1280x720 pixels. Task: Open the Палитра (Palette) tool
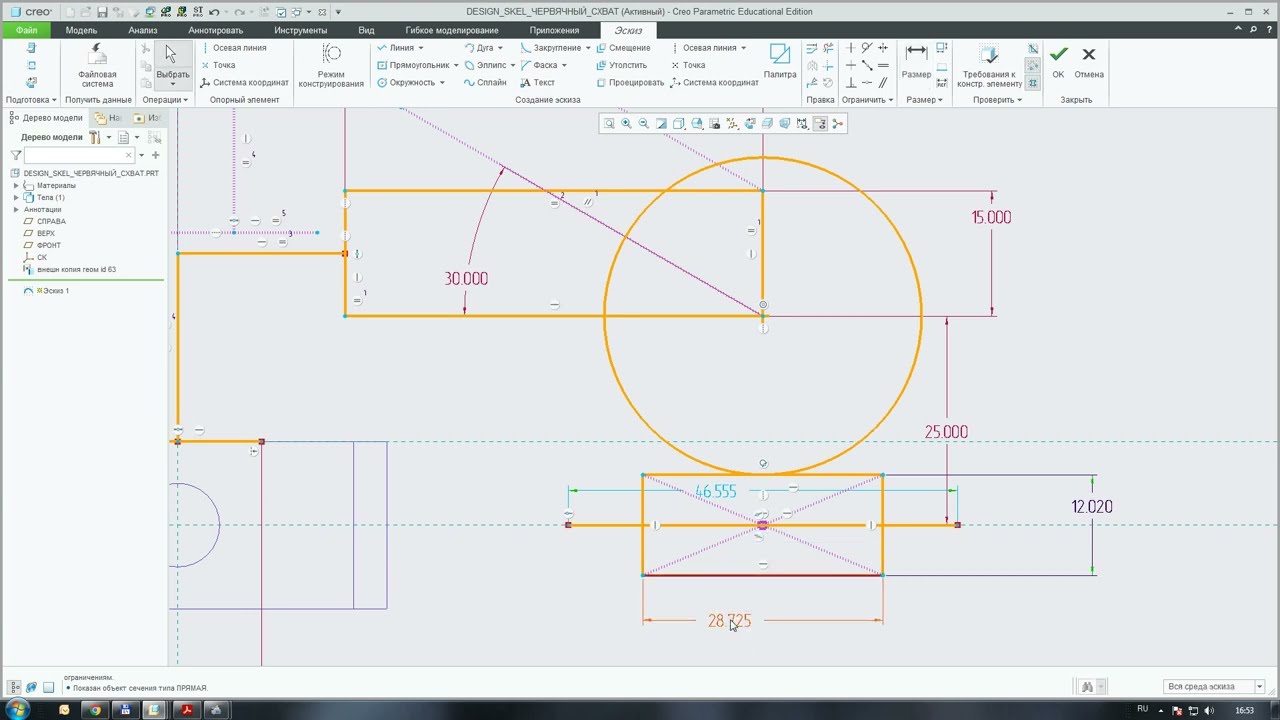780,61
